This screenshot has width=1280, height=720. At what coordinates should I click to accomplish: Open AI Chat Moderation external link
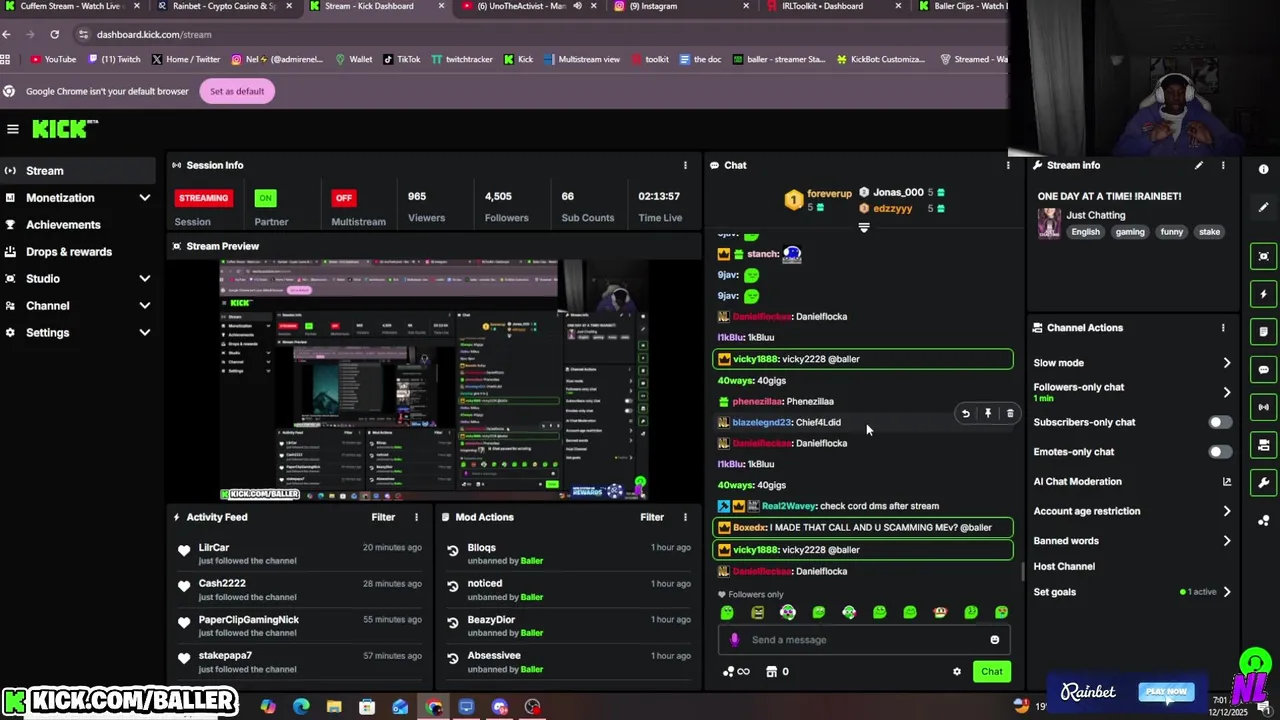(1226, 482)
